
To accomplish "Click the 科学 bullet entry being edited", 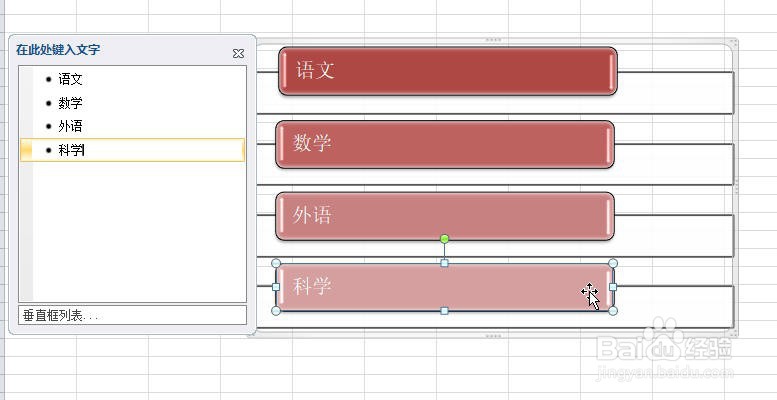I will pos(132,150).
